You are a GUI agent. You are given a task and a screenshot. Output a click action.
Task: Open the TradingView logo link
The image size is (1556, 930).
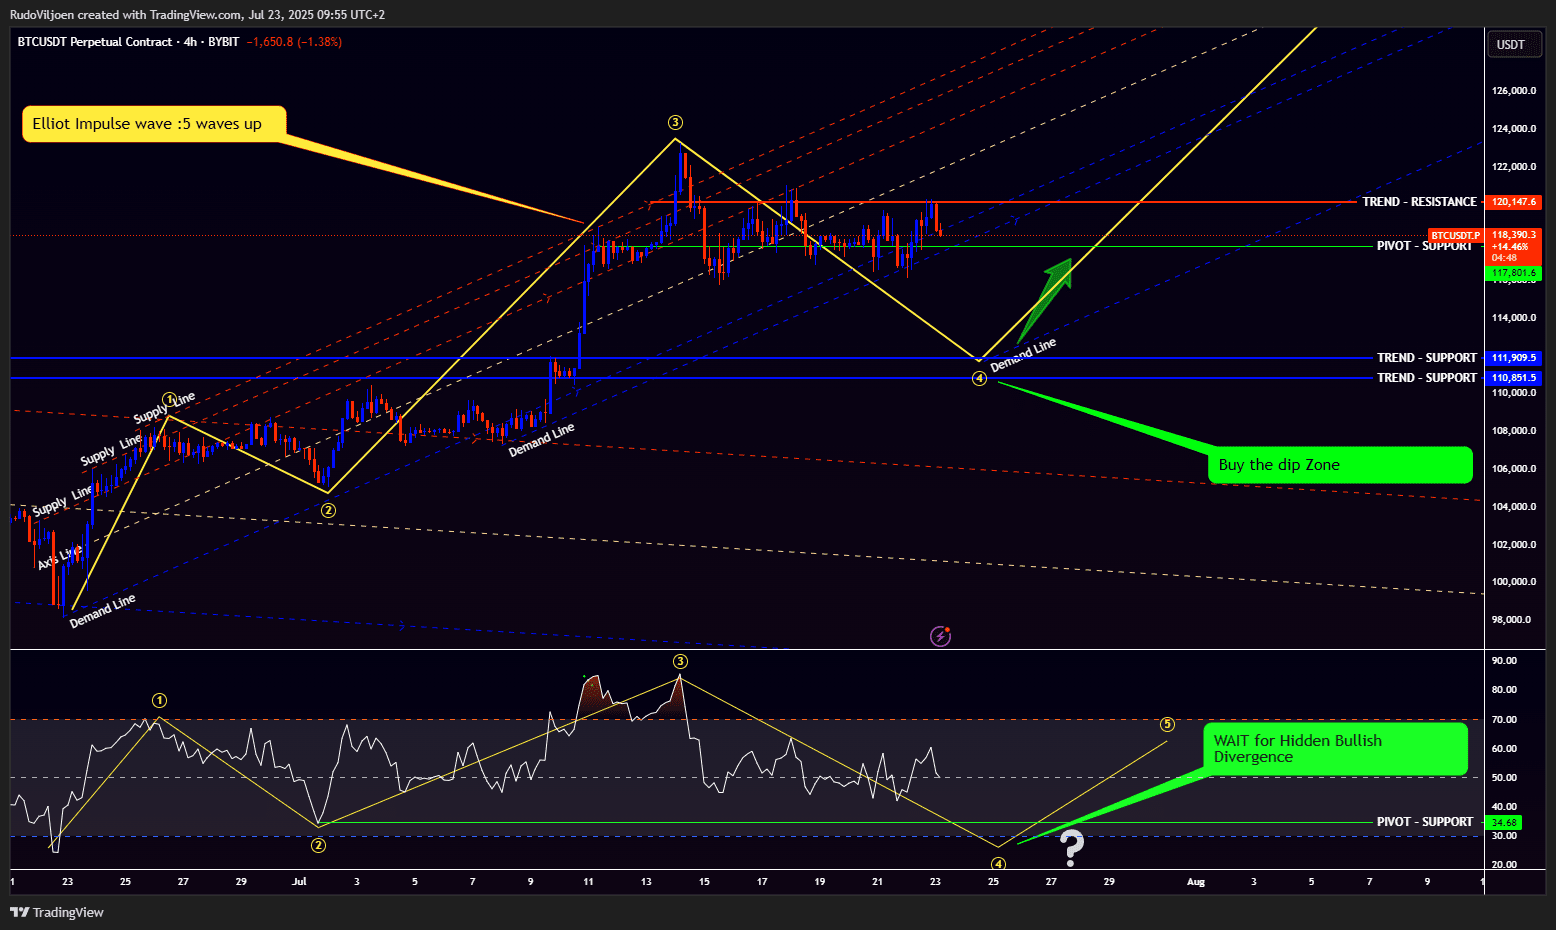(x=57, y=912)
